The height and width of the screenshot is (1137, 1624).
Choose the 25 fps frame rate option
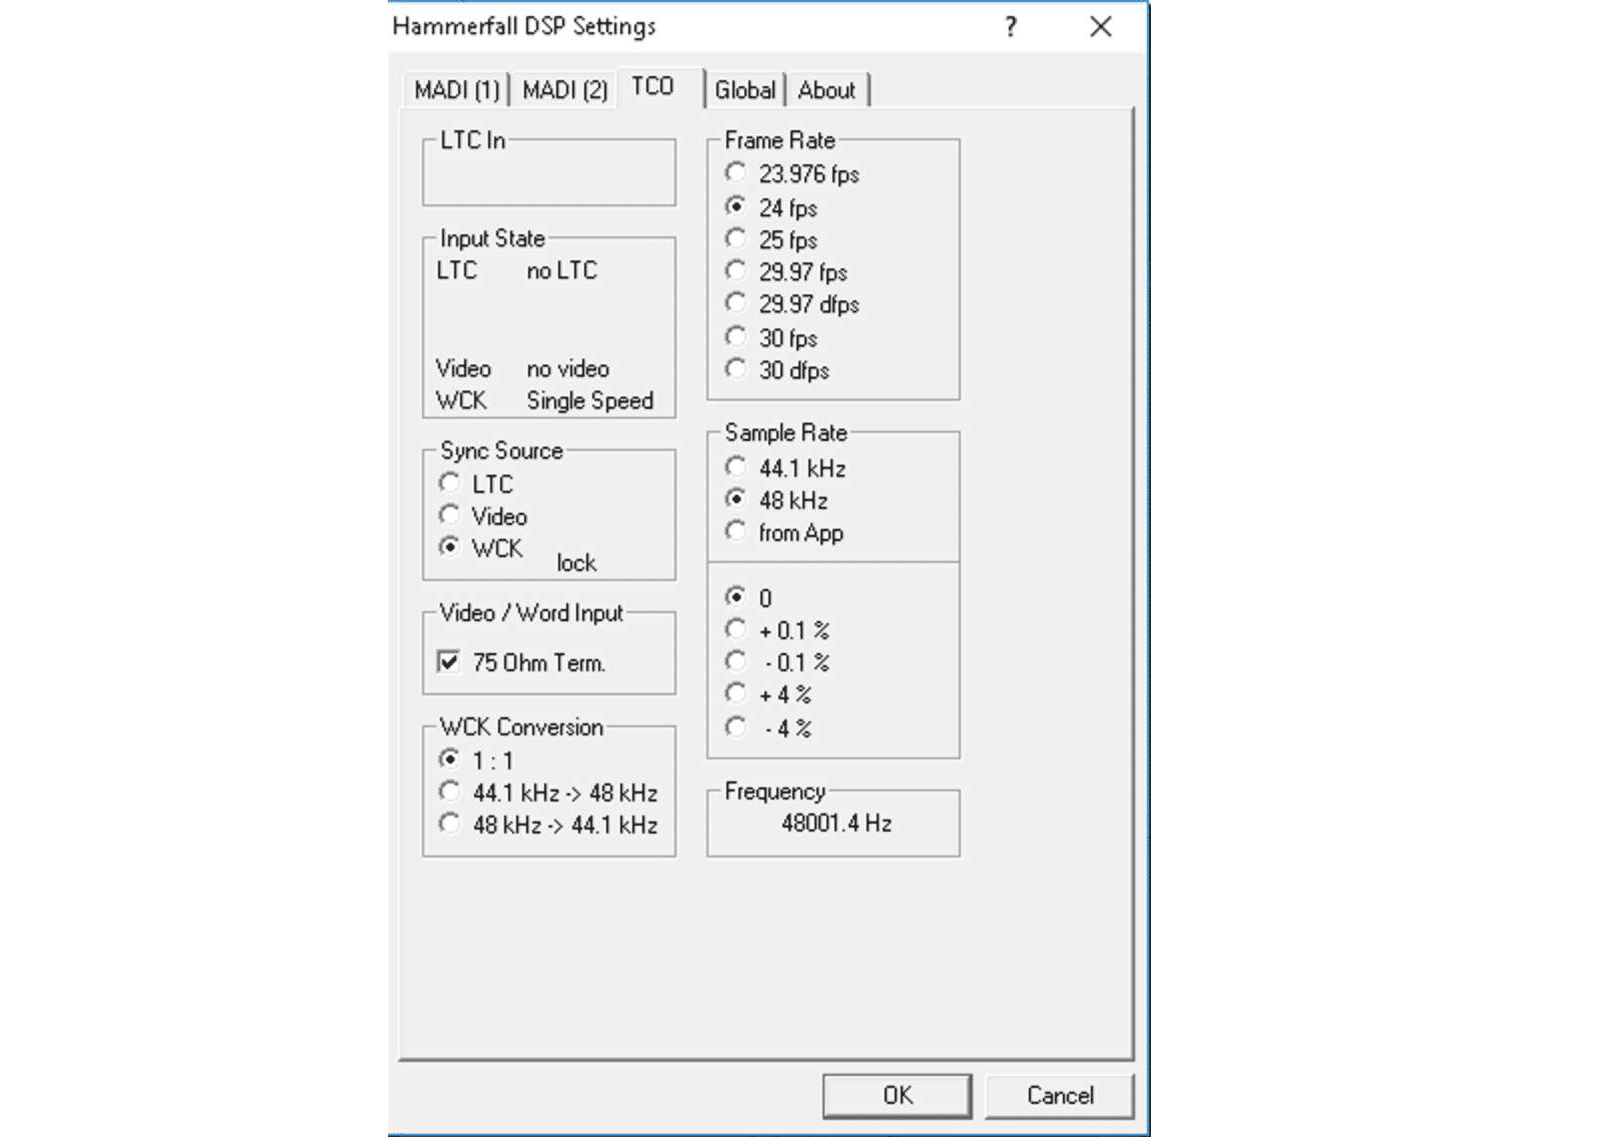[737, 239]
